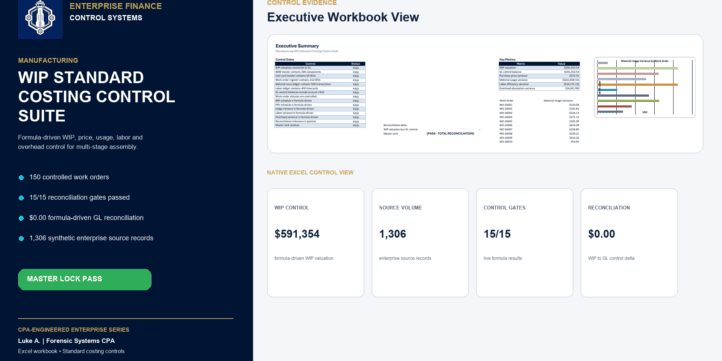Click the MASTER LOCK PASS button

[85, 279]
